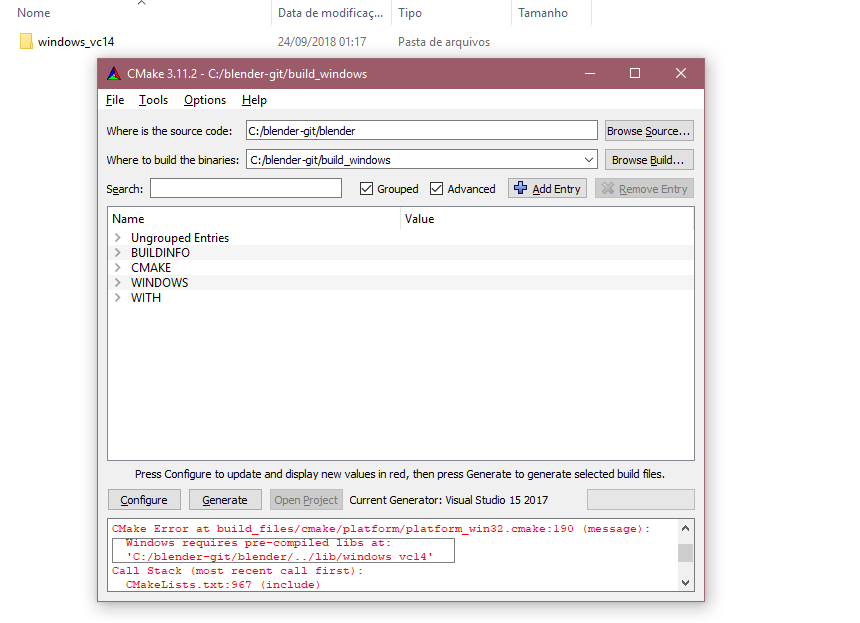The image size is (860, 623).
Task: Click the date 24/09/2018 01:17
Action: [322, 42]
